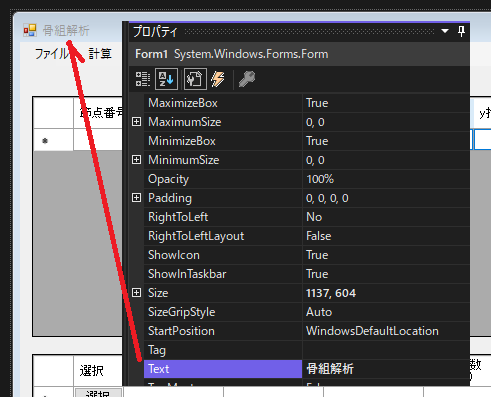The height and width of the screenshot is (397, 491).
Task: Select the ShowInTaskbar True value
Action: click(x=386, y=274)
